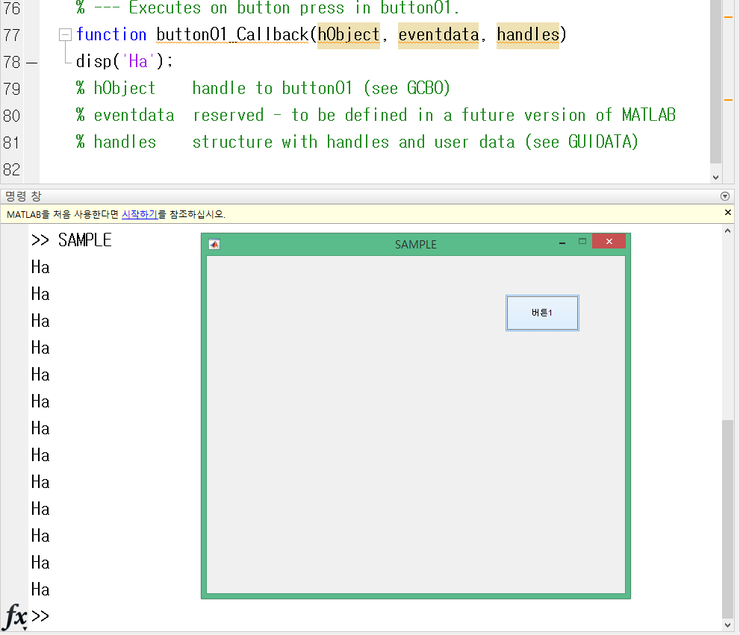Click the editor vertical scrollbar thumb

pyautogui.click(x=715, y=80)
